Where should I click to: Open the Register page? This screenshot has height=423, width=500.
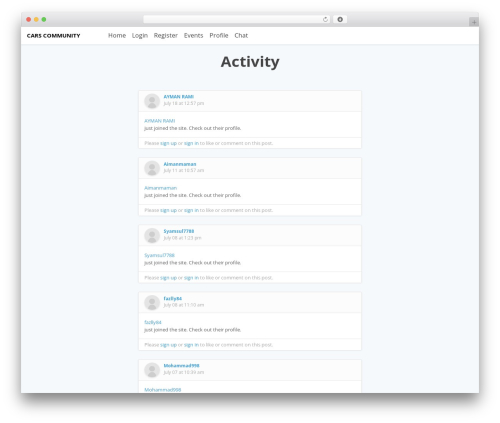166,35
